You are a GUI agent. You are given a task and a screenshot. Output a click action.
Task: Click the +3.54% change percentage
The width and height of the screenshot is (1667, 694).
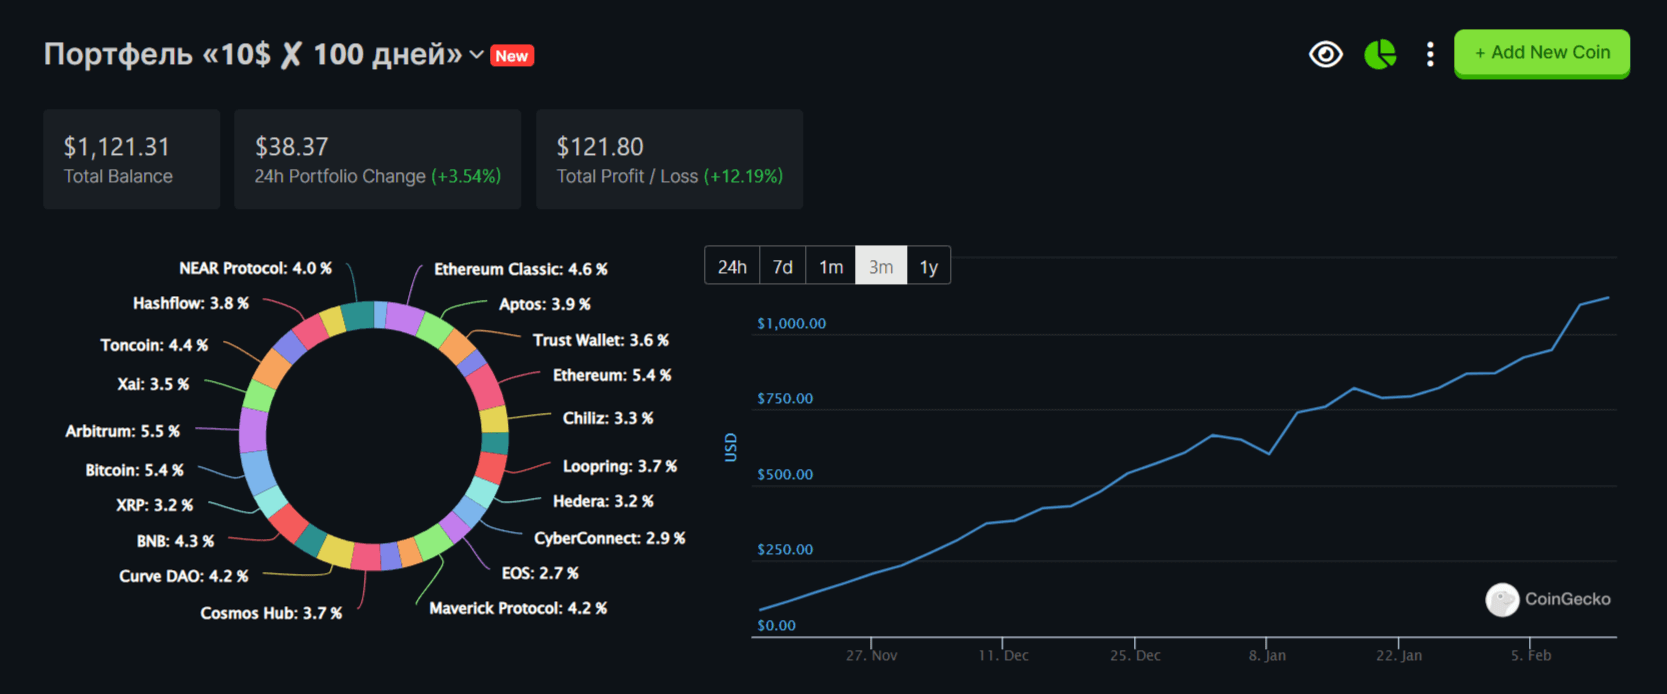coord(466,176)
